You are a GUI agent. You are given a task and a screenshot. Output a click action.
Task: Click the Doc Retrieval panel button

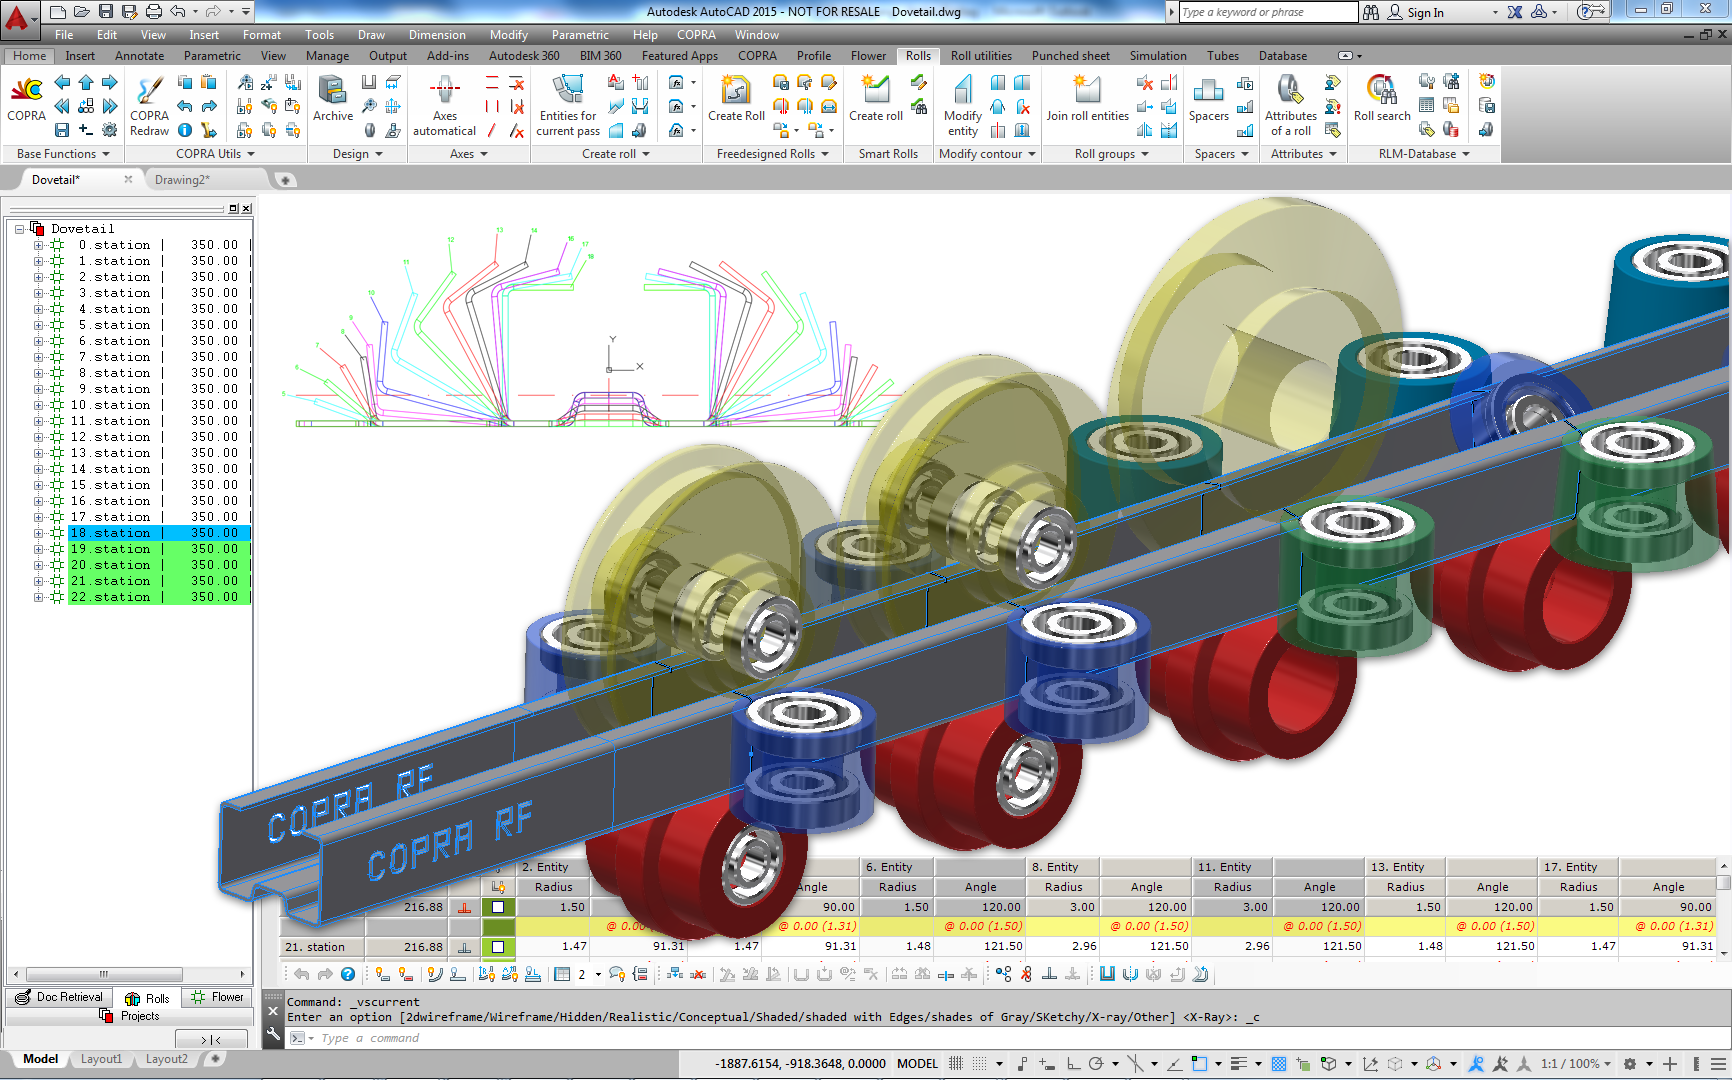tap(59, 997)
